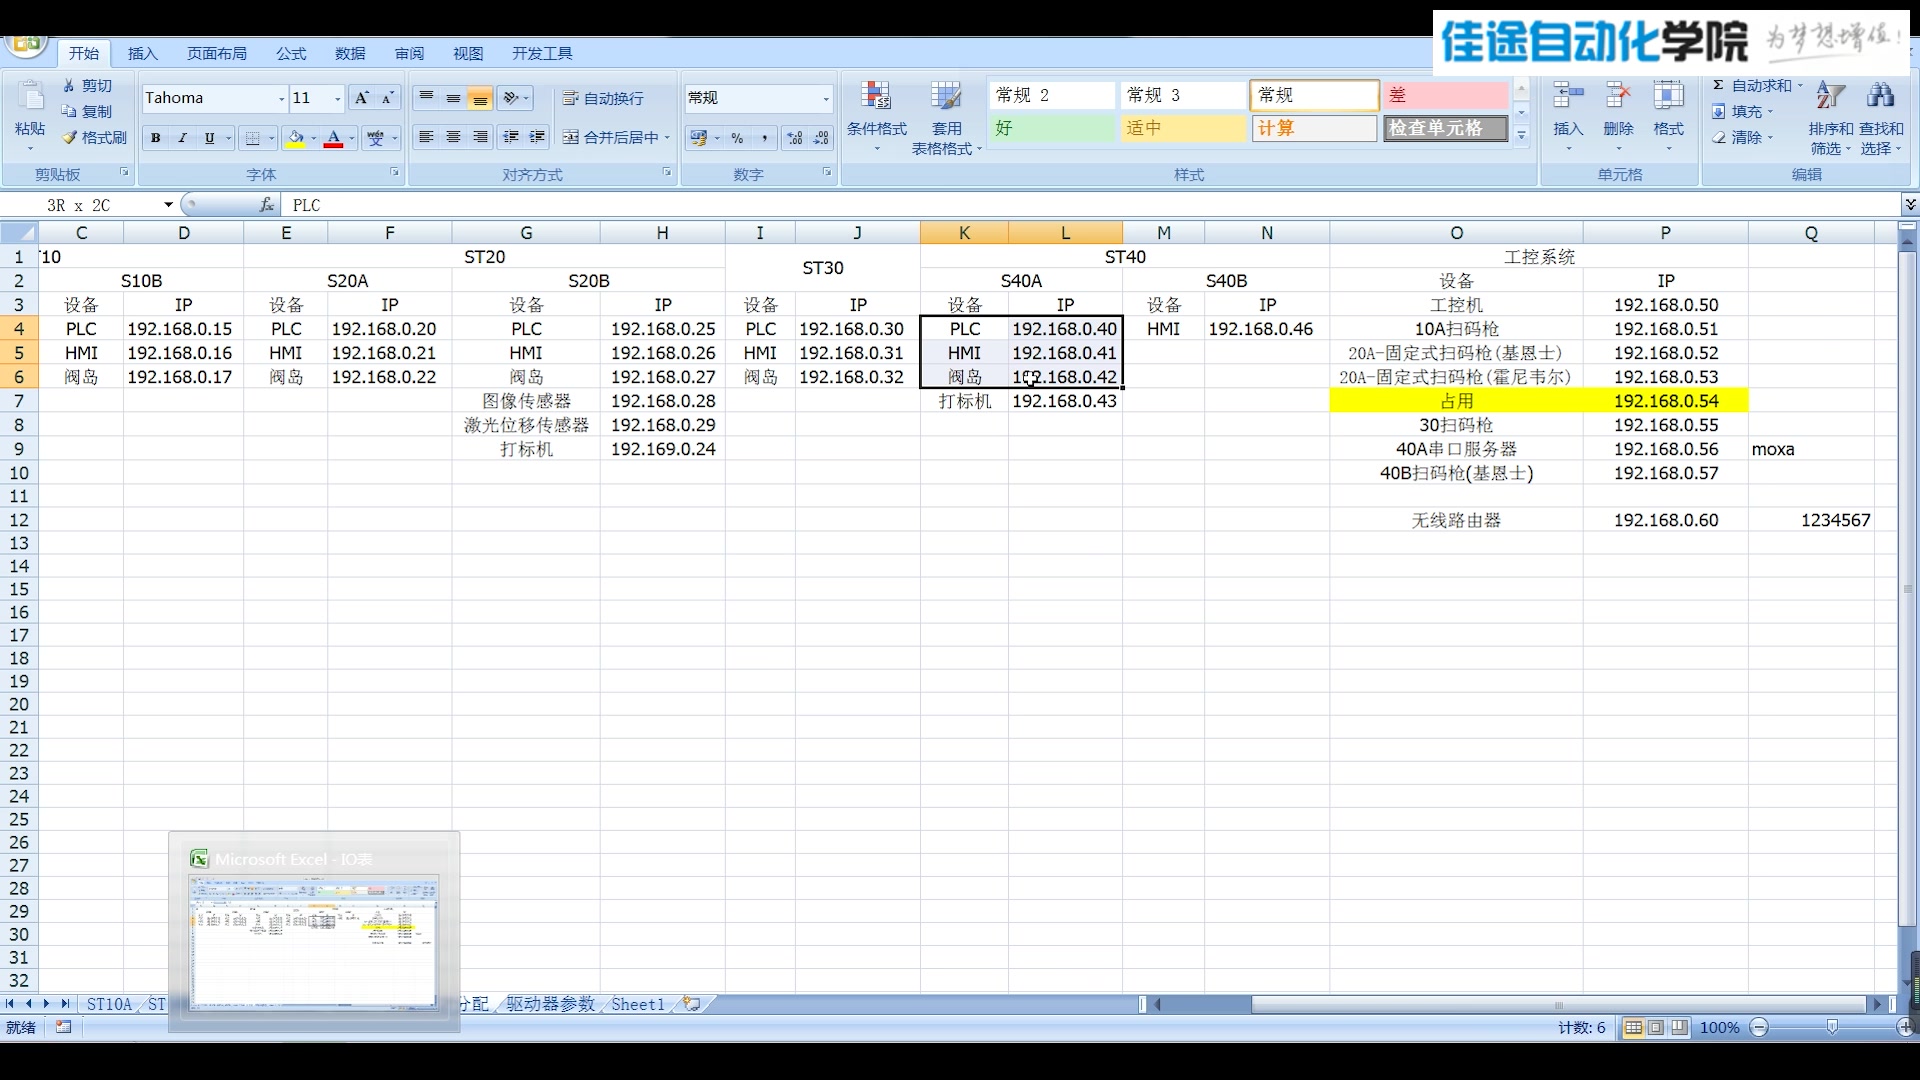Switch to the 数据 ribbon tab
Viewport: 1920px width, 1080px height.
[x=350, y=53]
